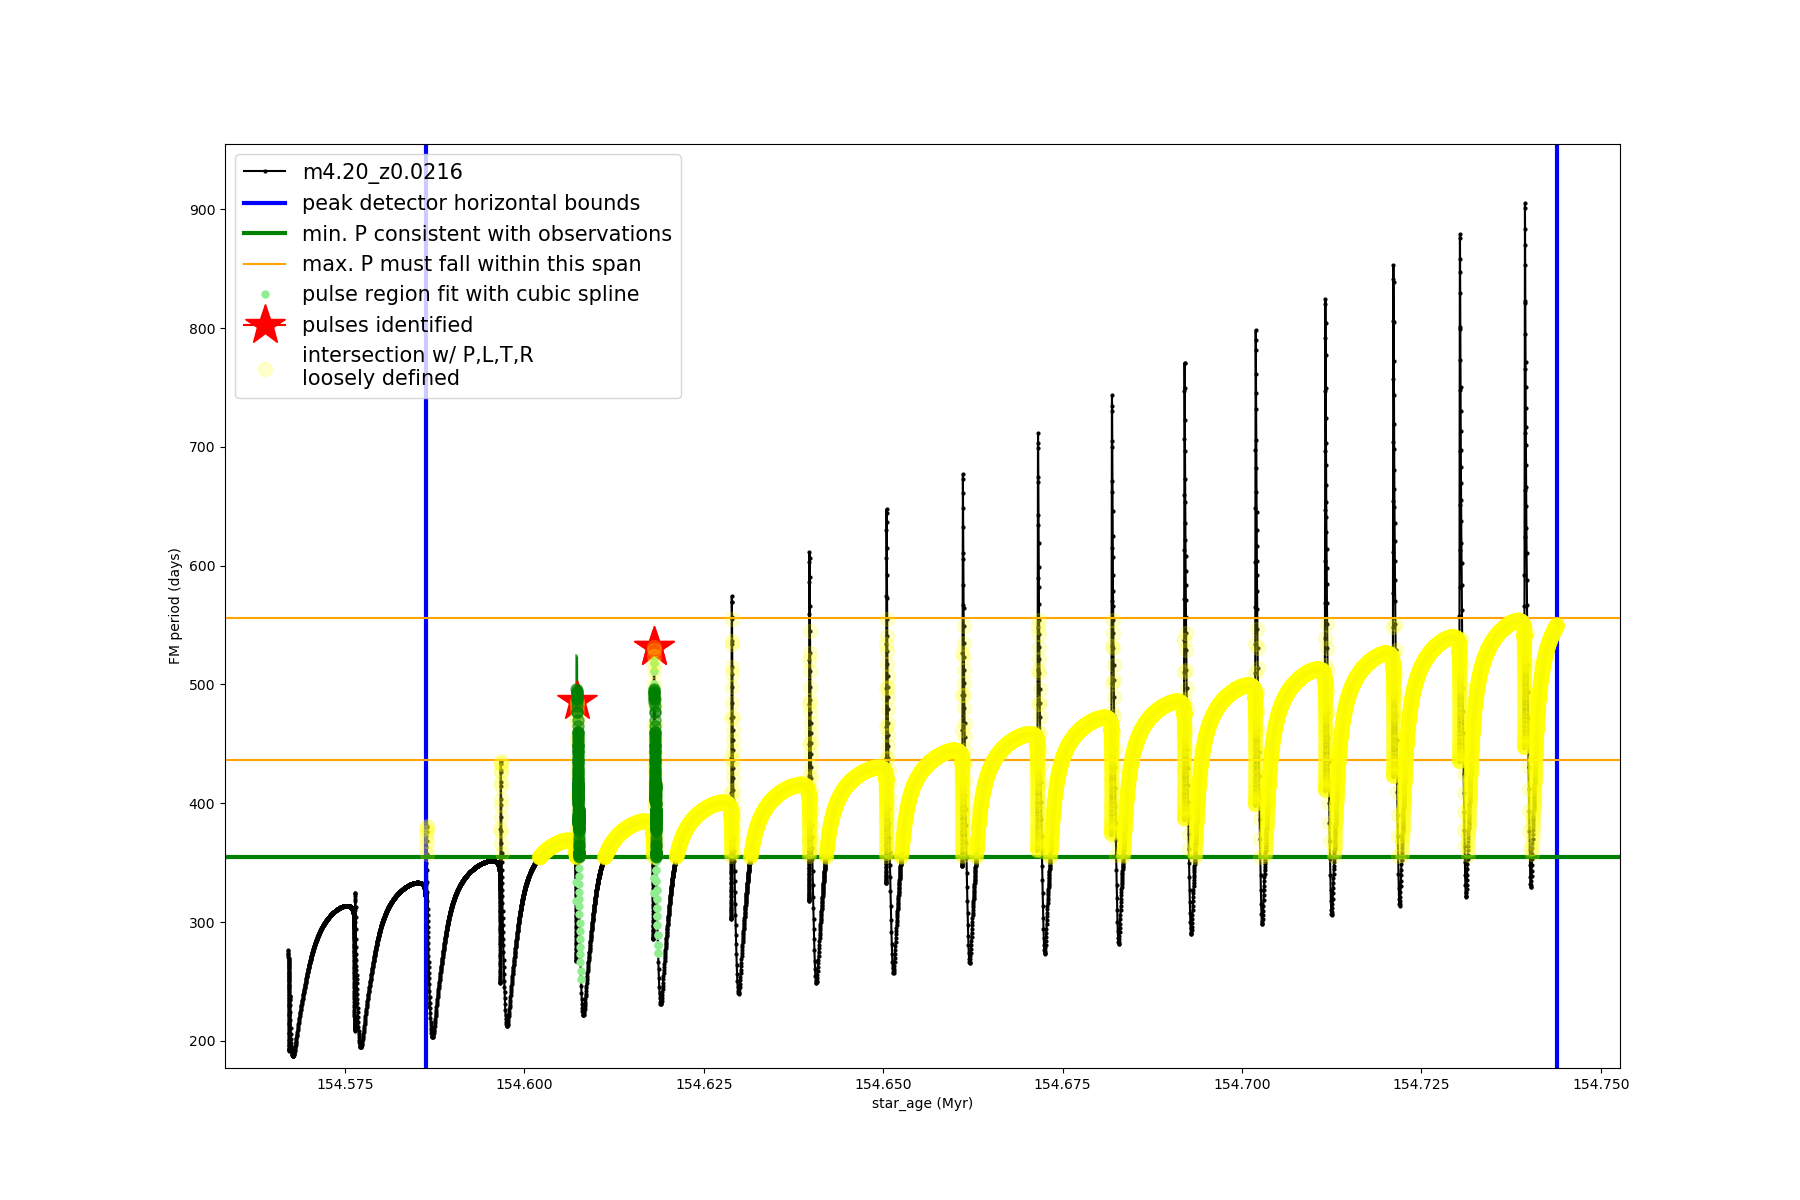Click the 'FM period (days)' y-axis label
This screenshot has width=1800, height=1200.
(175, 606)
